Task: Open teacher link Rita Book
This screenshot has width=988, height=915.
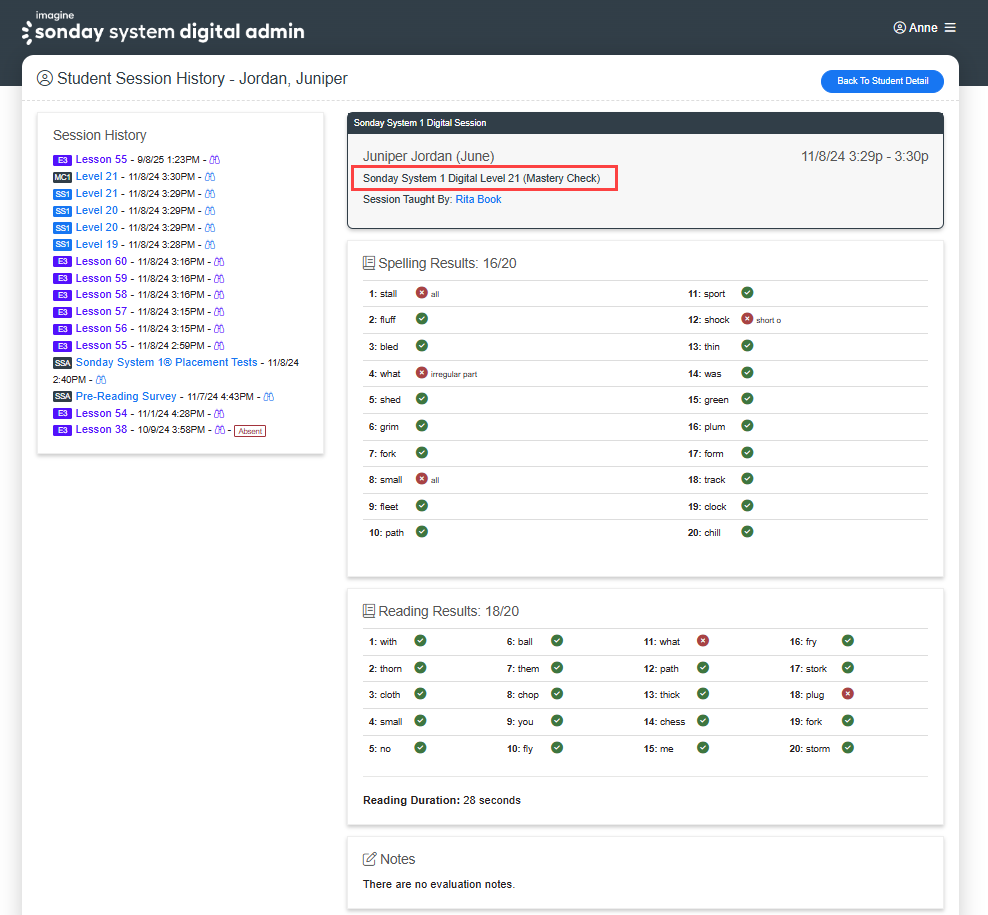Action: tap(478, 200)
